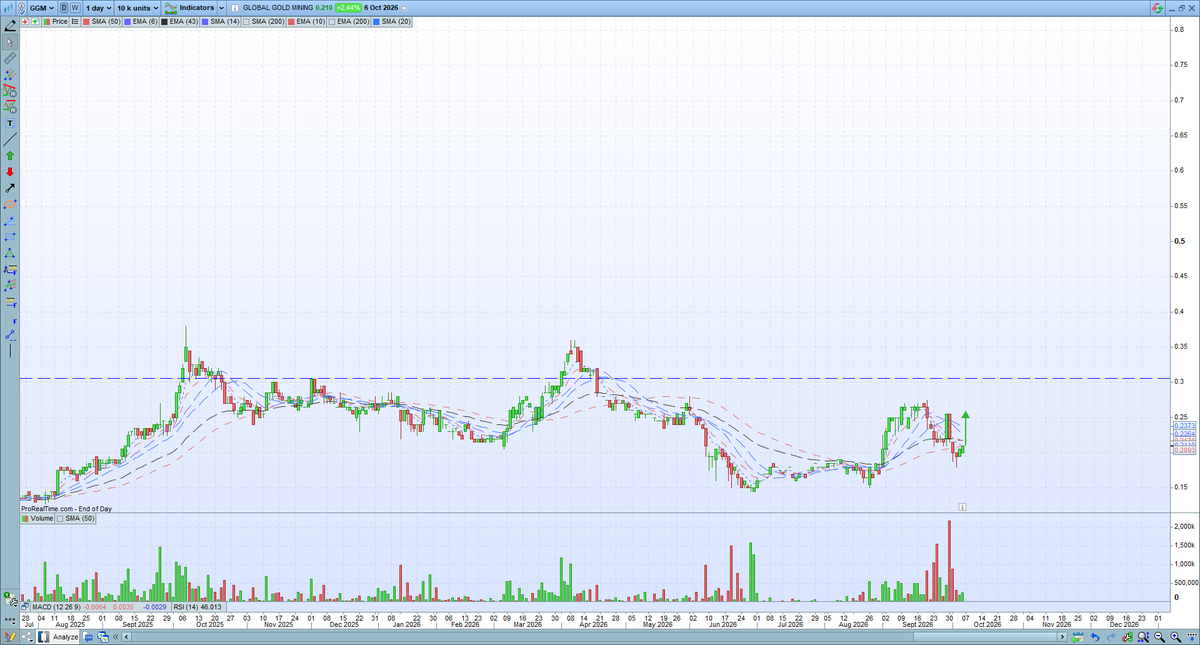Click the vertical line drawing tool
Image resolution: width=1200 pixels, height=645 pixels.
point(10,349)
